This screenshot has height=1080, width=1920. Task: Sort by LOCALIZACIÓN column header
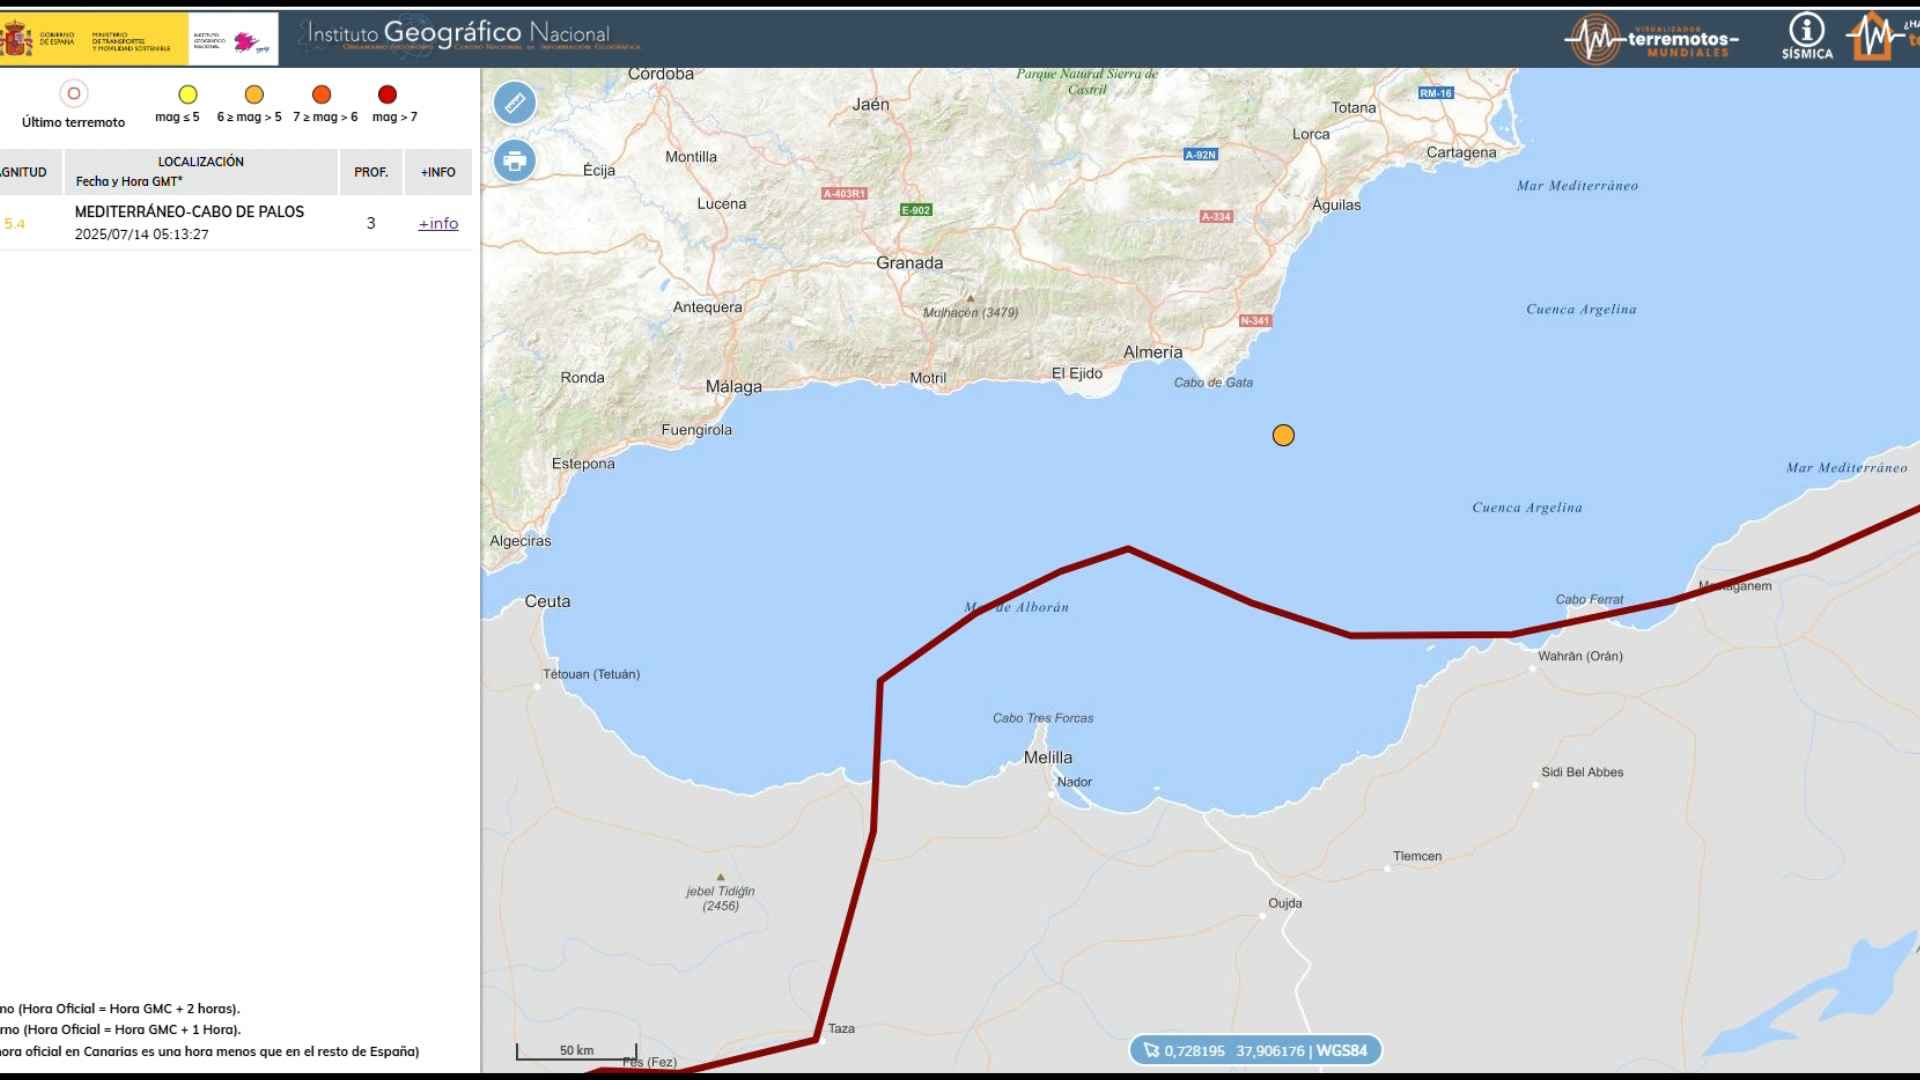tap(200, 162)
